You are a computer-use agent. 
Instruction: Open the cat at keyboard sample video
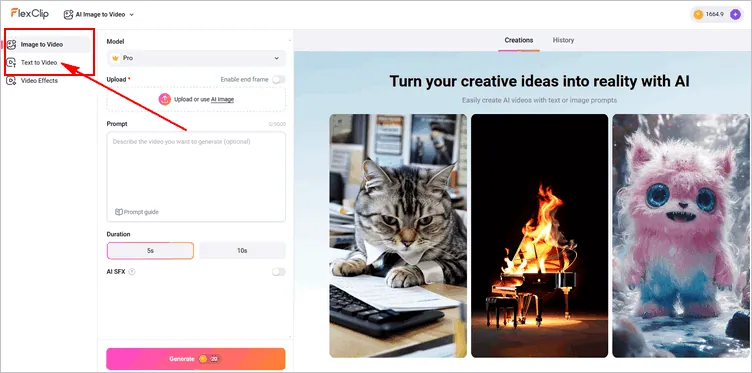tap(398, 235)
